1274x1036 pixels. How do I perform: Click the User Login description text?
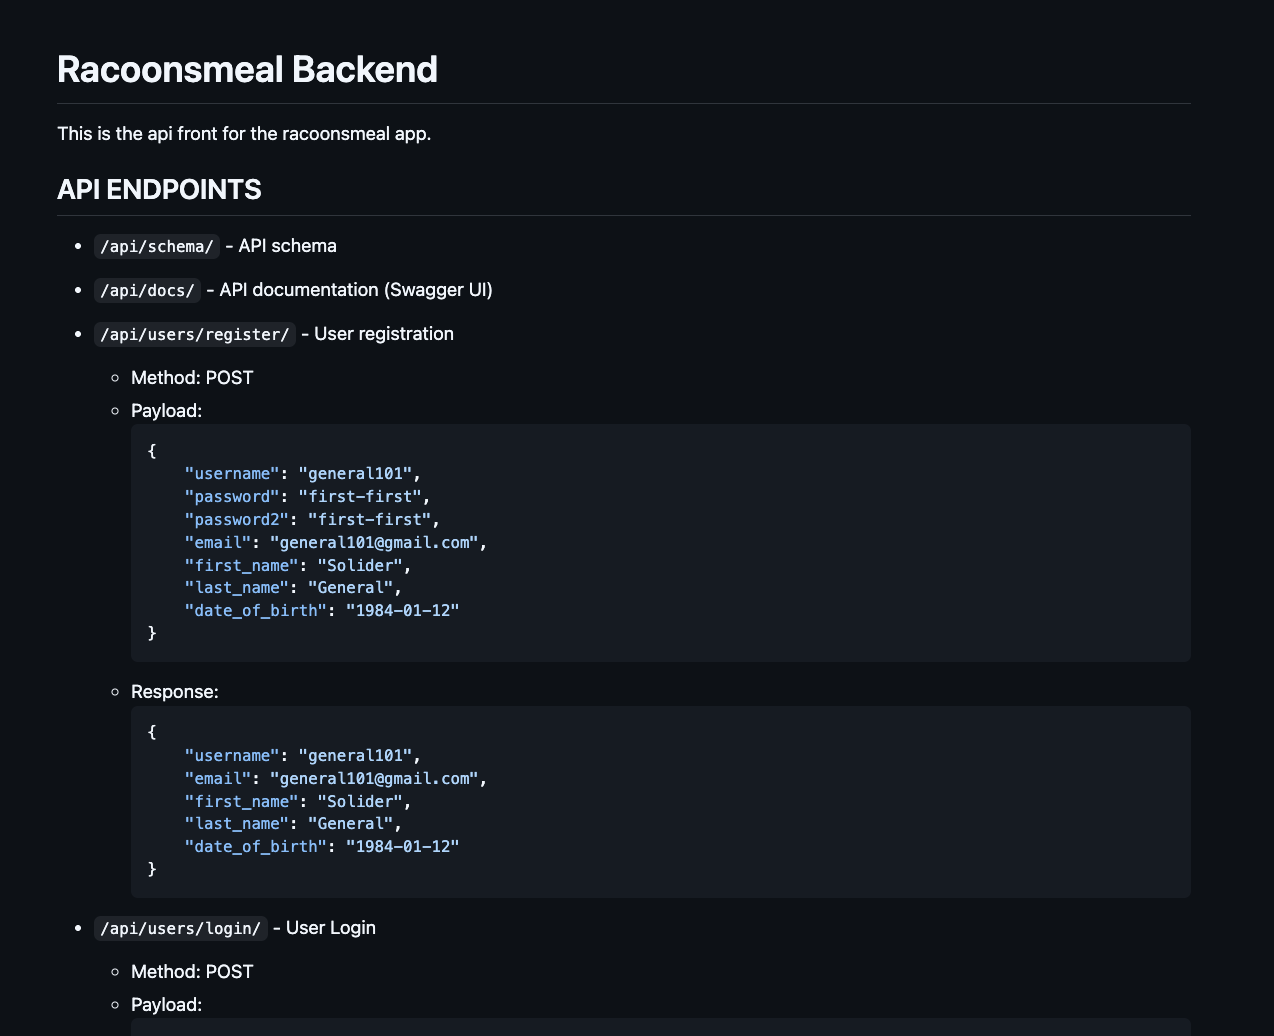(x=330, y=928)
